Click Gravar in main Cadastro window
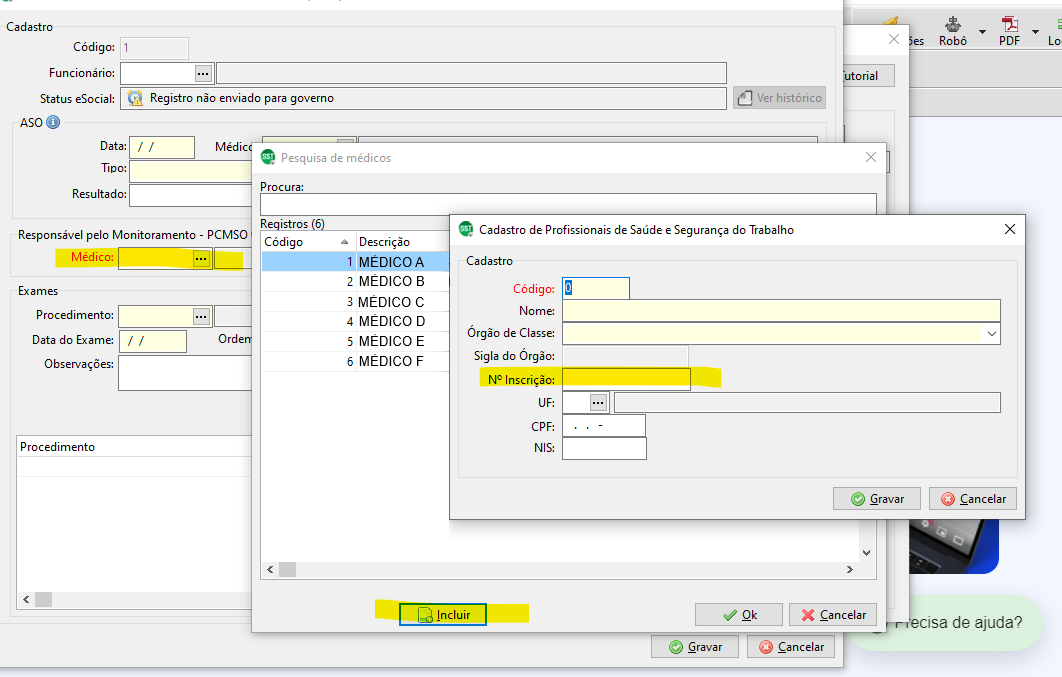The width and height of the screenshot is (1062, 677). (x=695, y=647)
